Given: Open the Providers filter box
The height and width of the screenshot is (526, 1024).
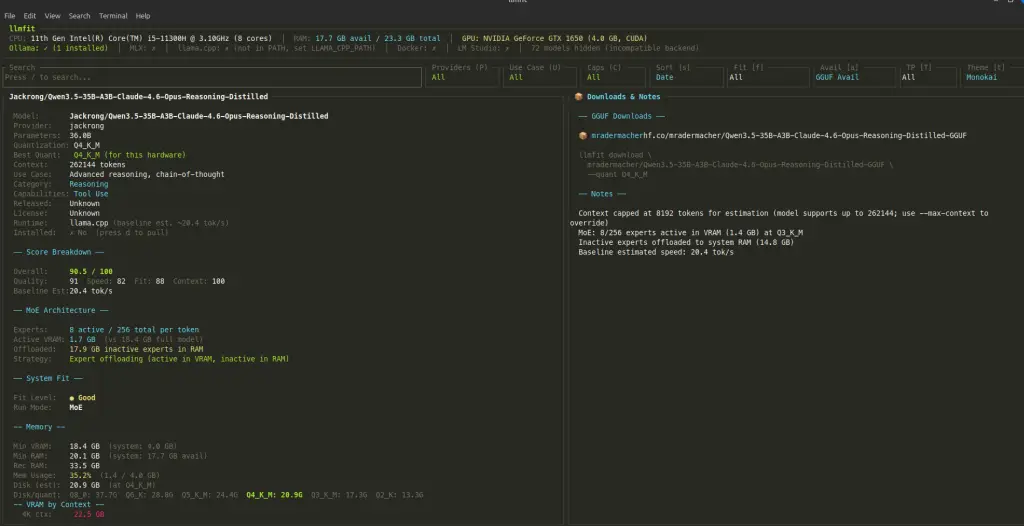Looking at the screenshot, I should 462,77.
